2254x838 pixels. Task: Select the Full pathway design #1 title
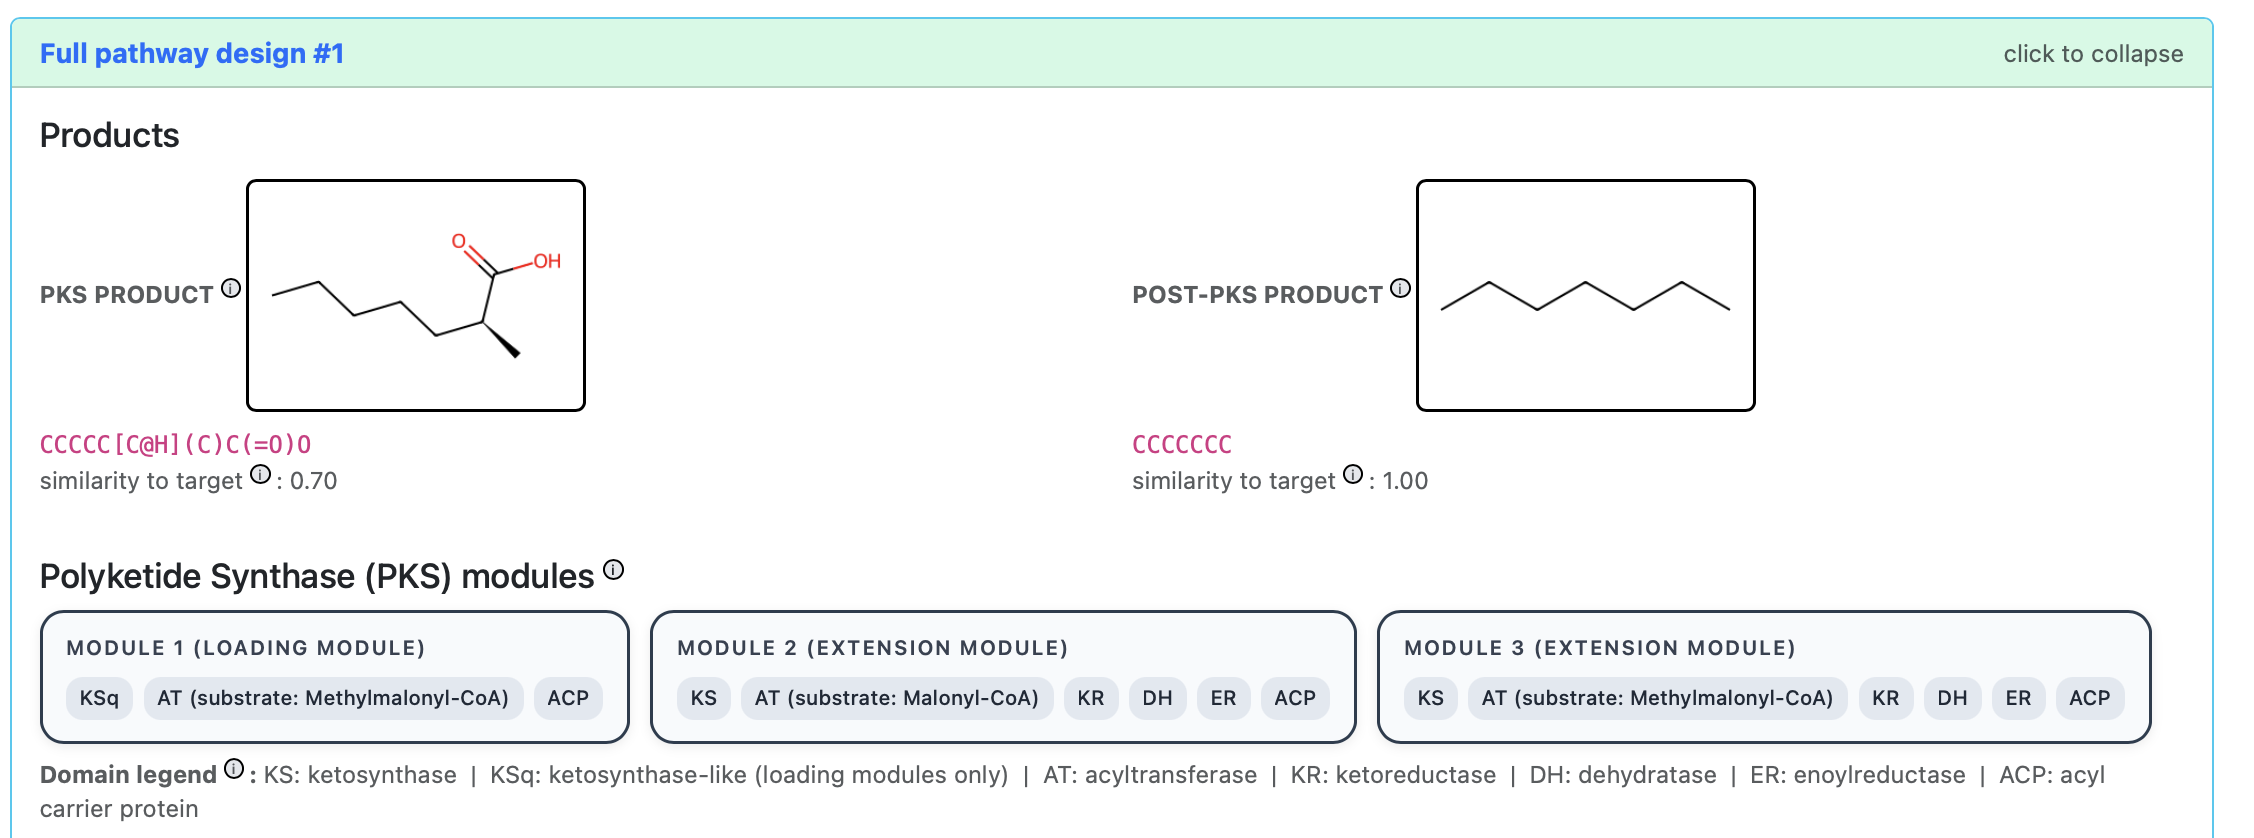pos(192,54)
